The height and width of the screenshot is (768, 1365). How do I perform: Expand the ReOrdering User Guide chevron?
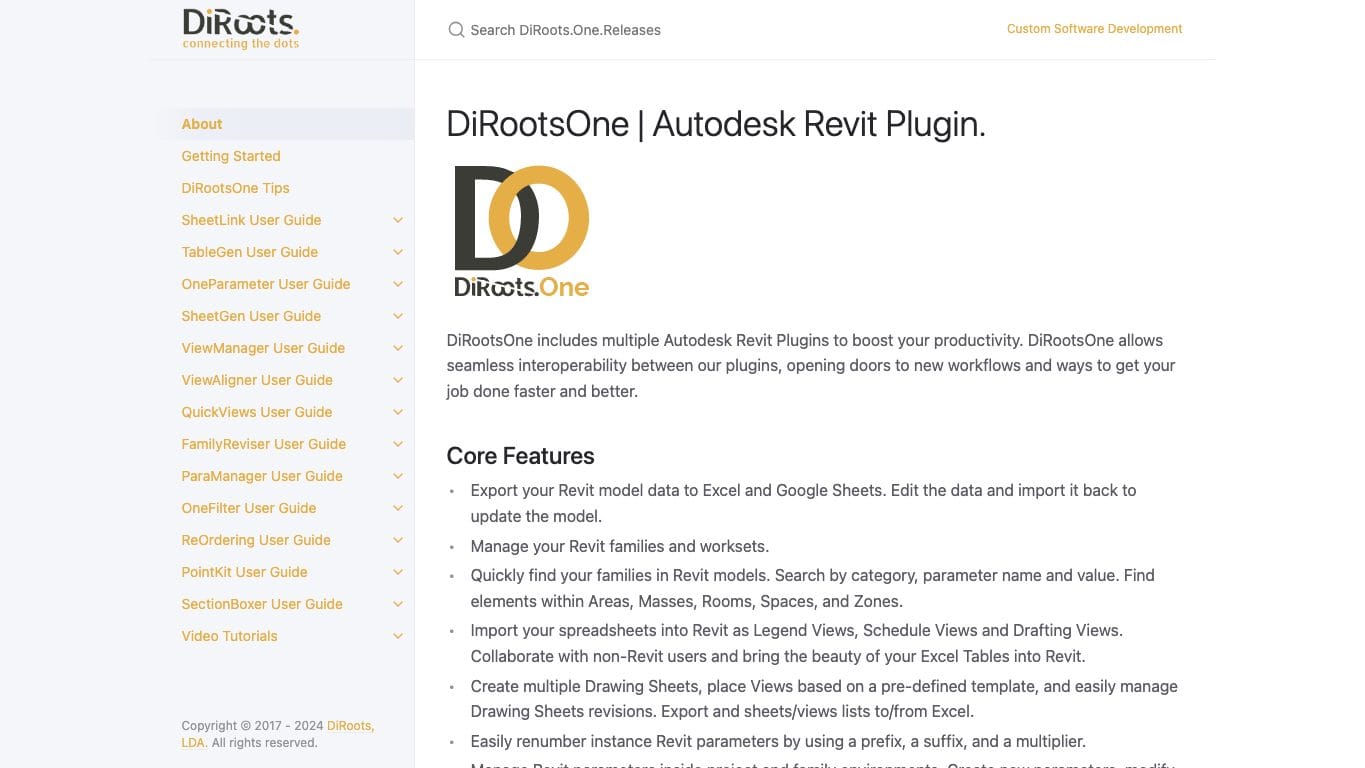[x=398, y=540]
